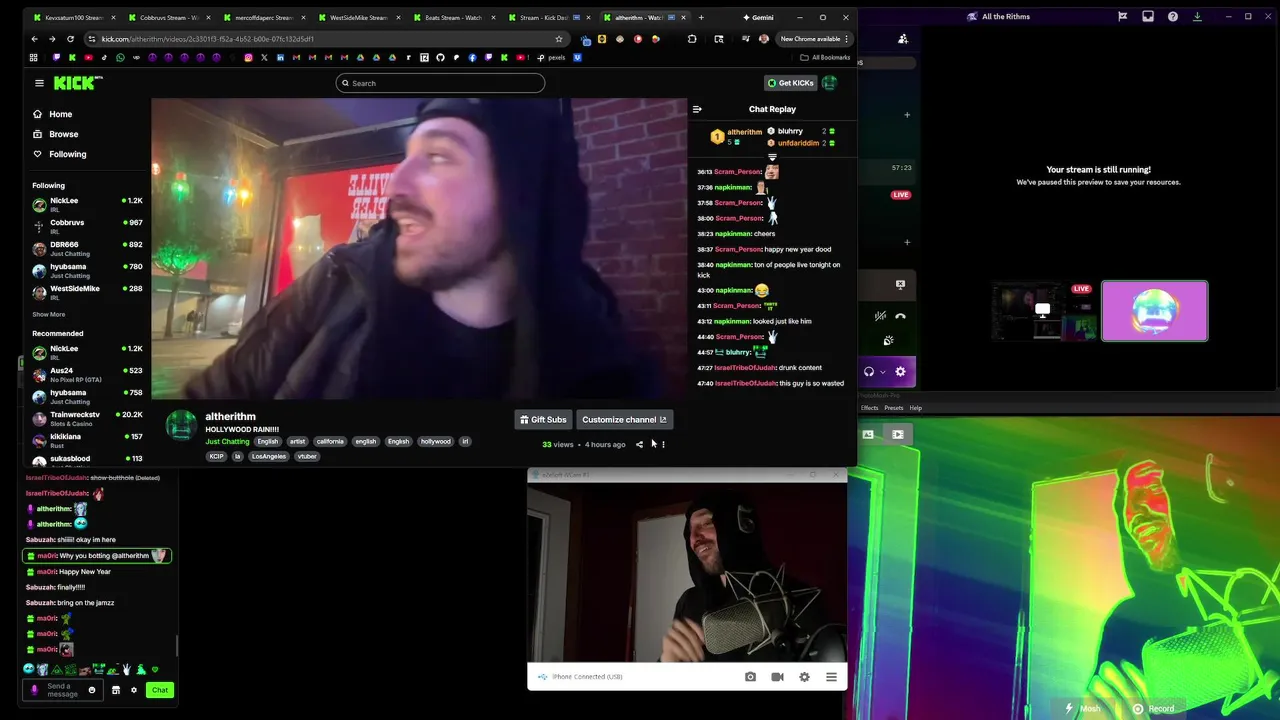Viewport: 1280px width, 720px height.
Task: Reload the page in Chrome
Action: [70, 39]
